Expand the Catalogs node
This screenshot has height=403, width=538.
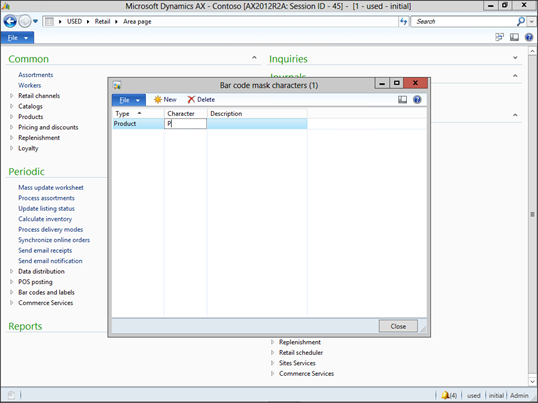point(12,106)
